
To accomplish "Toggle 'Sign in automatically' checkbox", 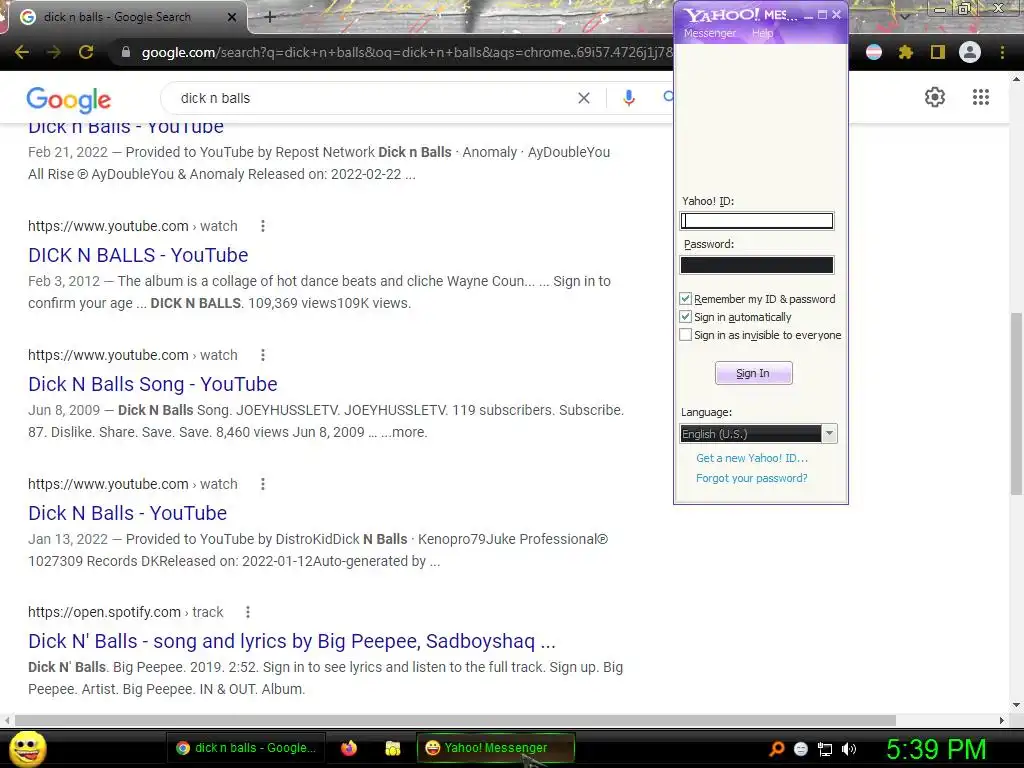I will tap(685, 317).
